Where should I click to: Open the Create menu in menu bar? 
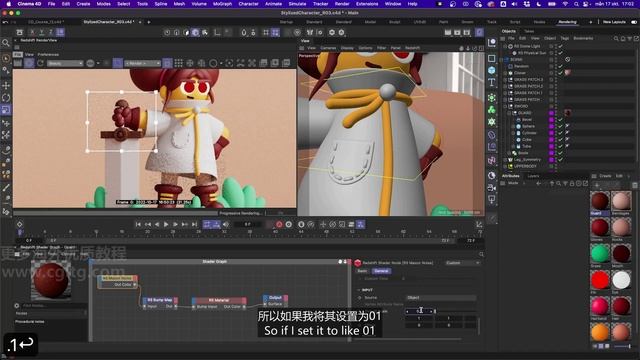pyautogui.click(x=83, y=4)
